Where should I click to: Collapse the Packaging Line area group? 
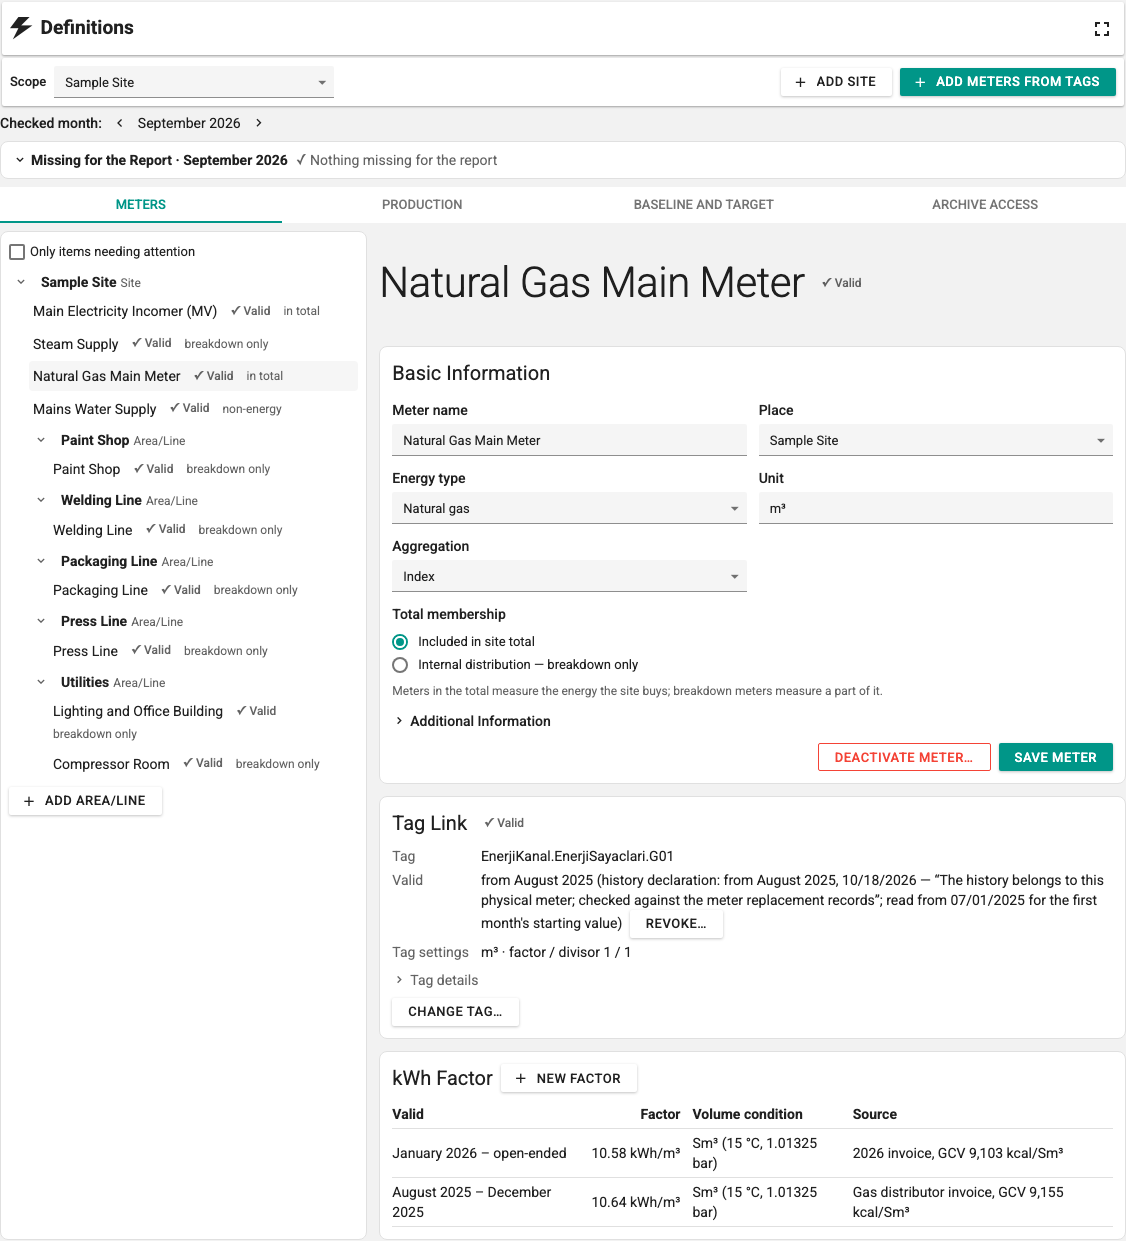[x=41, y=561]
